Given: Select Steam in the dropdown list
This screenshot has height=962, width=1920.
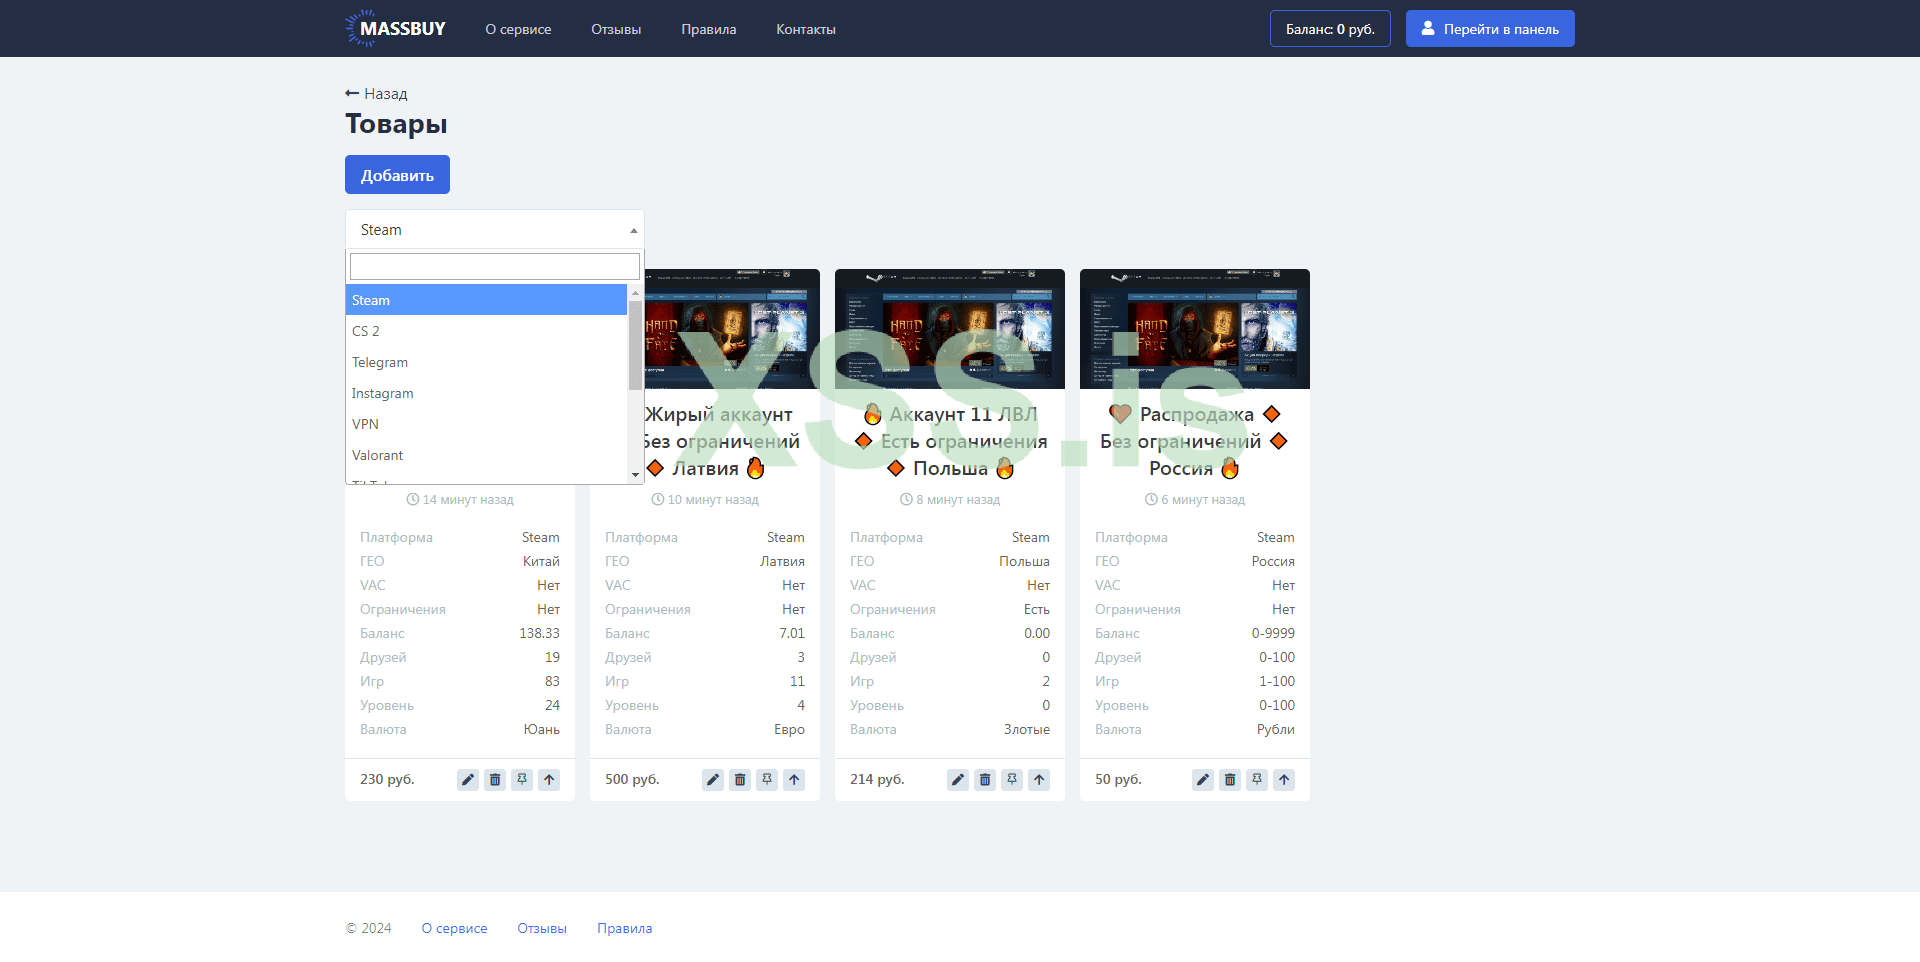Looking at the screenshot, I should click(x=486, y=300).
